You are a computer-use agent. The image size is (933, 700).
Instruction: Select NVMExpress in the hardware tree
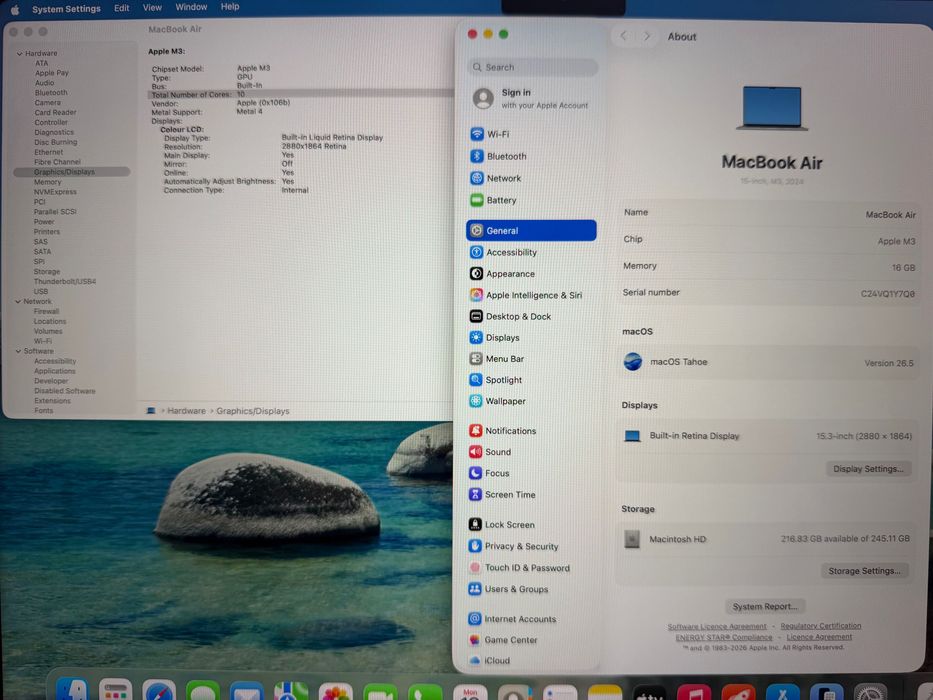click(55, 192)
